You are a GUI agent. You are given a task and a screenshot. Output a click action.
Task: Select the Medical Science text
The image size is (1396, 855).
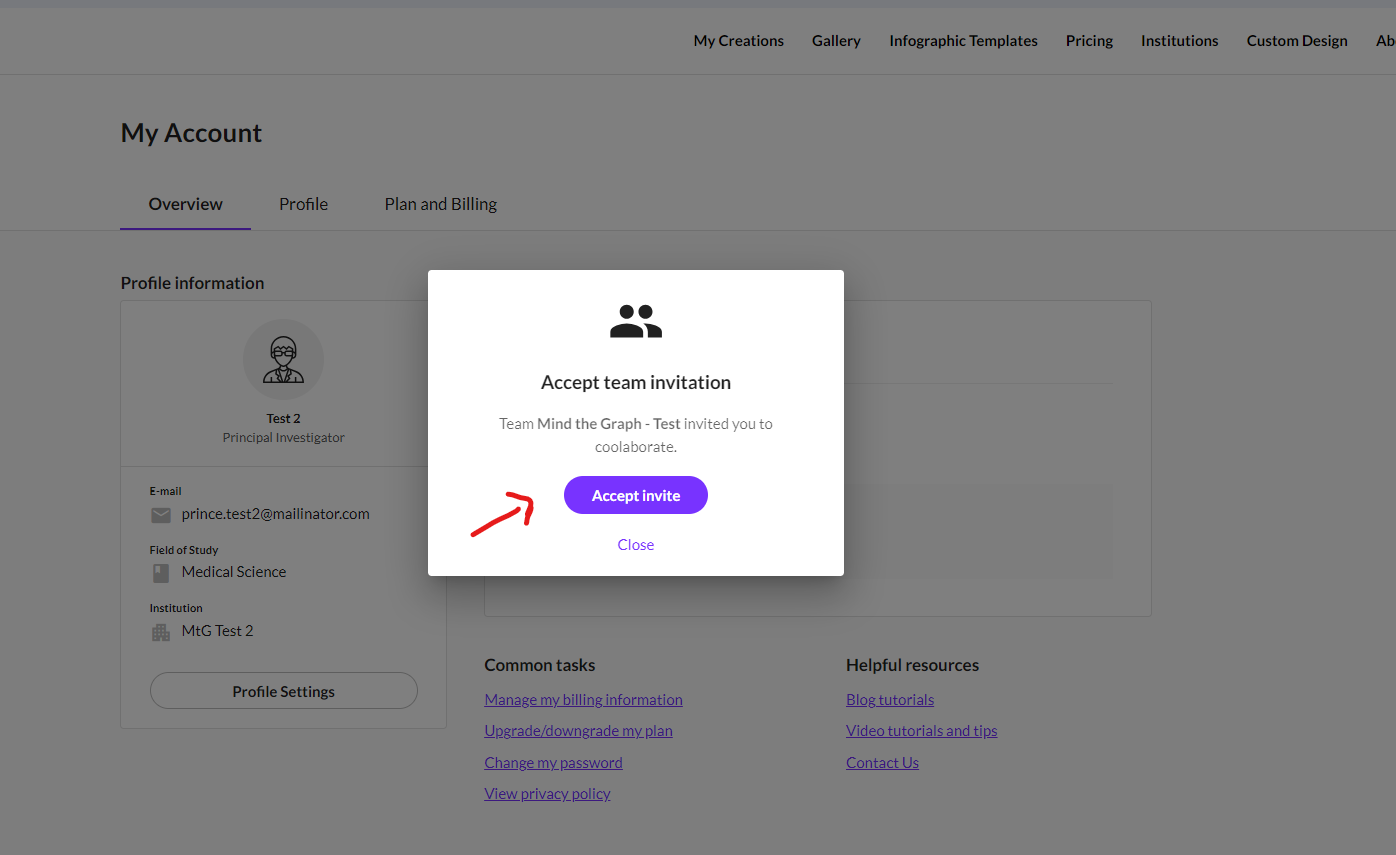coord(234,572)
